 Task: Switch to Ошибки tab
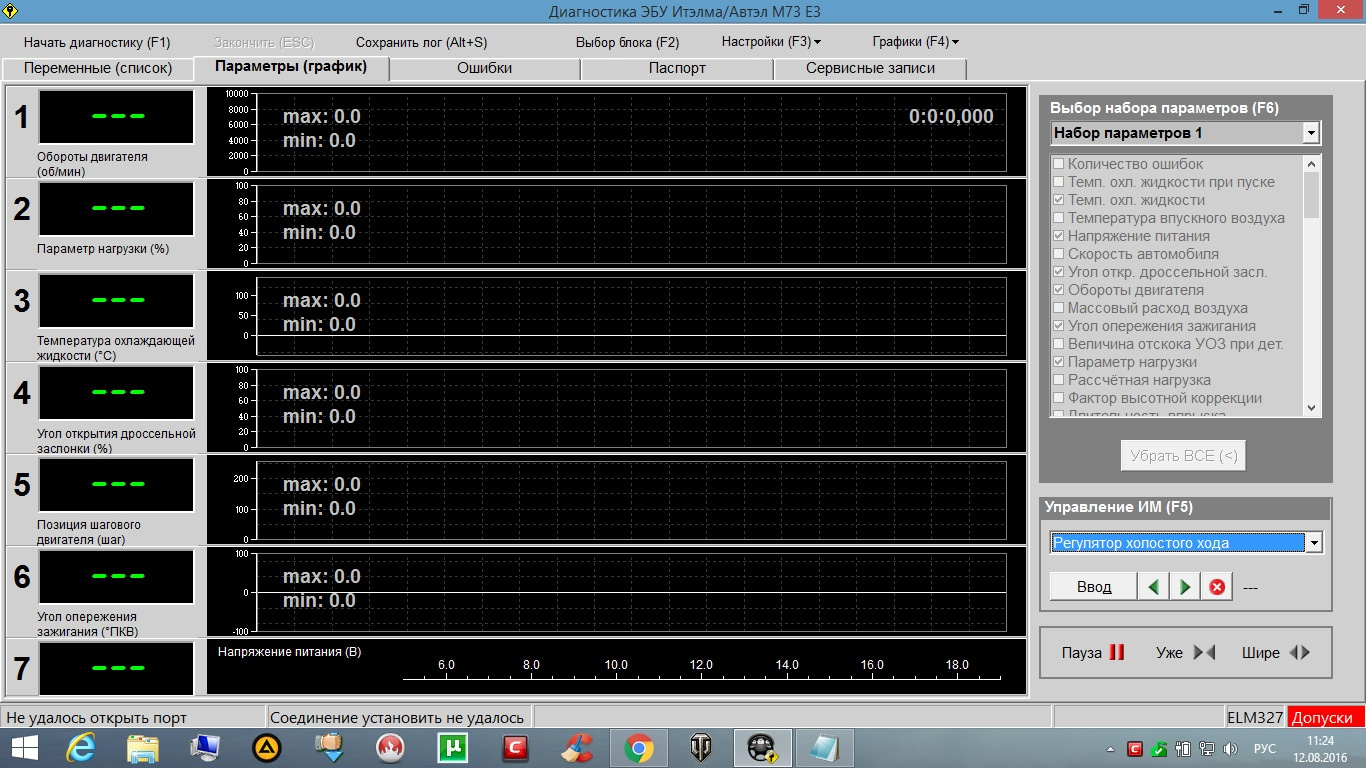(485, 68)
